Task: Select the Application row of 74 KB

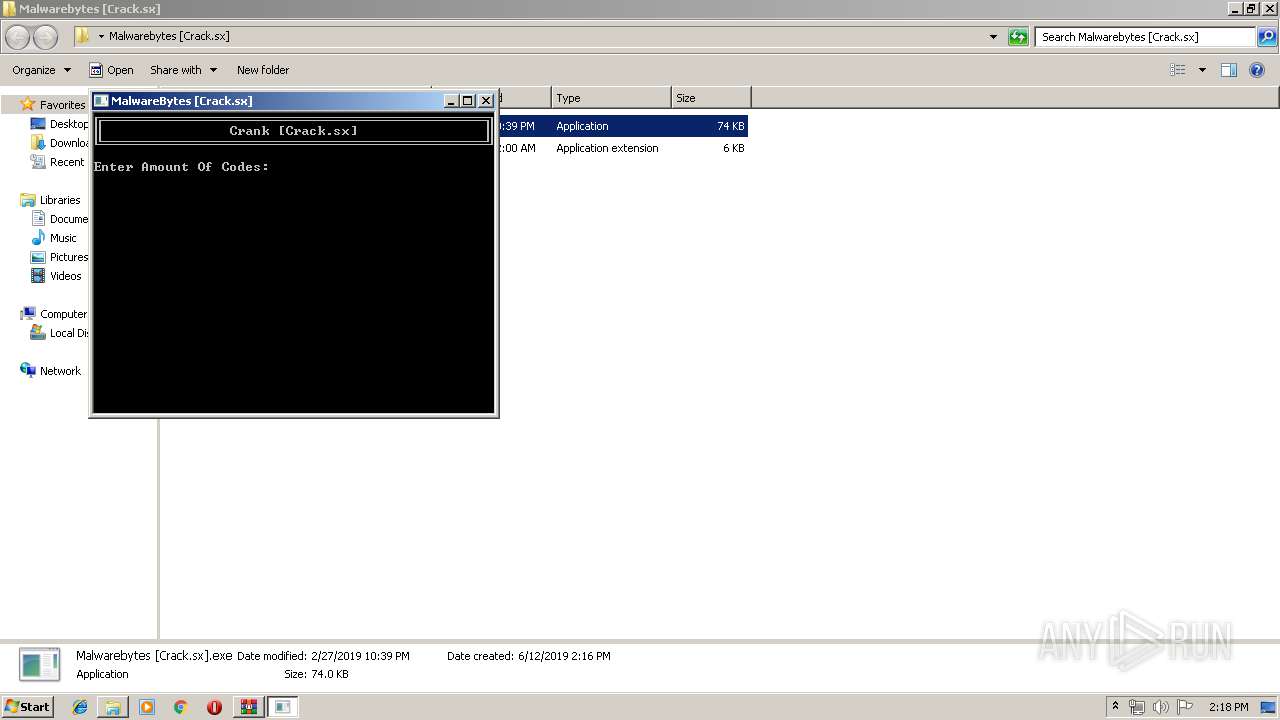Action: pos(621,126)
